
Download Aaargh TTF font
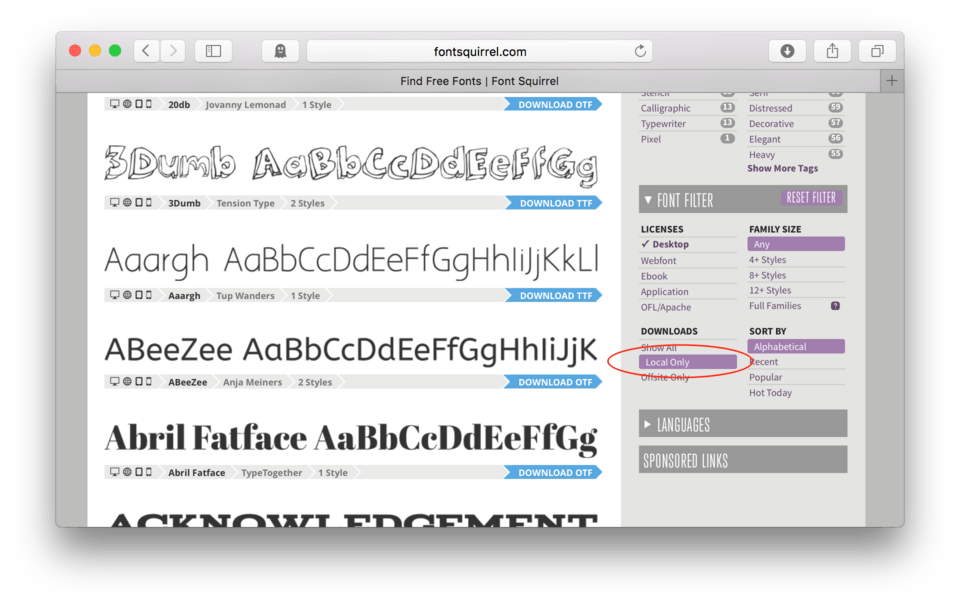point(554,296)
